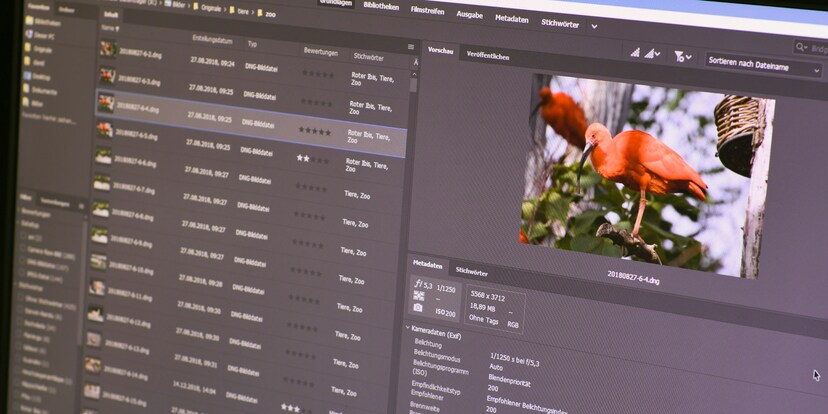The width and height of the screenshot is (828, 414).
Task: Click the thumbnail quality icon
Action: (635, 53)
